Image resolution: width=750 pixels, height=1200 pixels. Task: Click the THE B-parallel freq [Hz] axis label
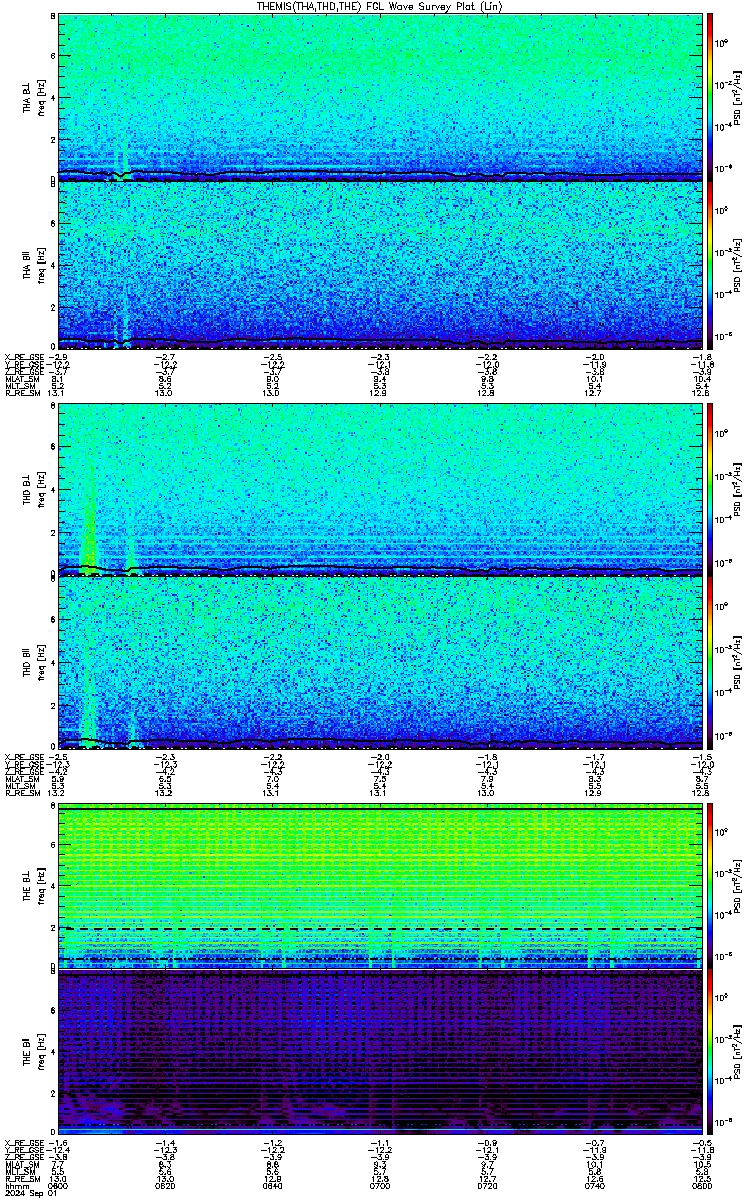pos(43,1053)
